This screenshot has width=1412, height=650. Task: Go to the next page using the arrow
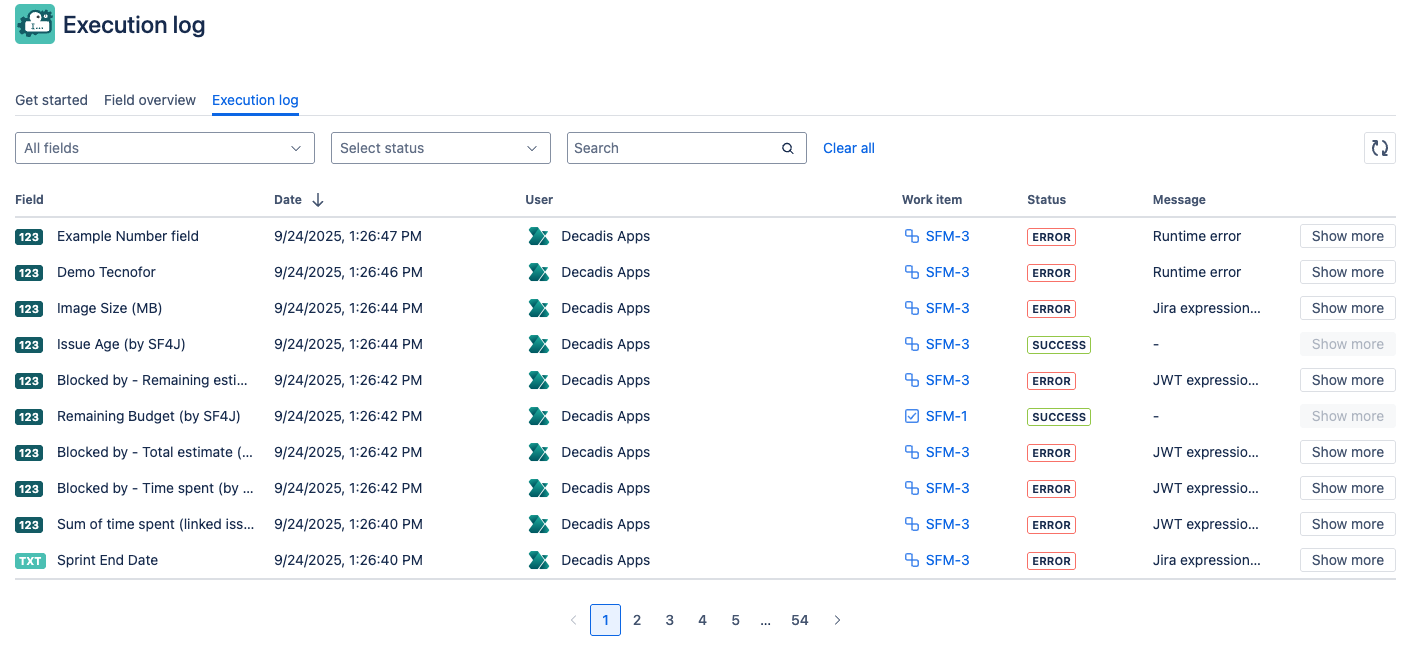tap(837, 620)
